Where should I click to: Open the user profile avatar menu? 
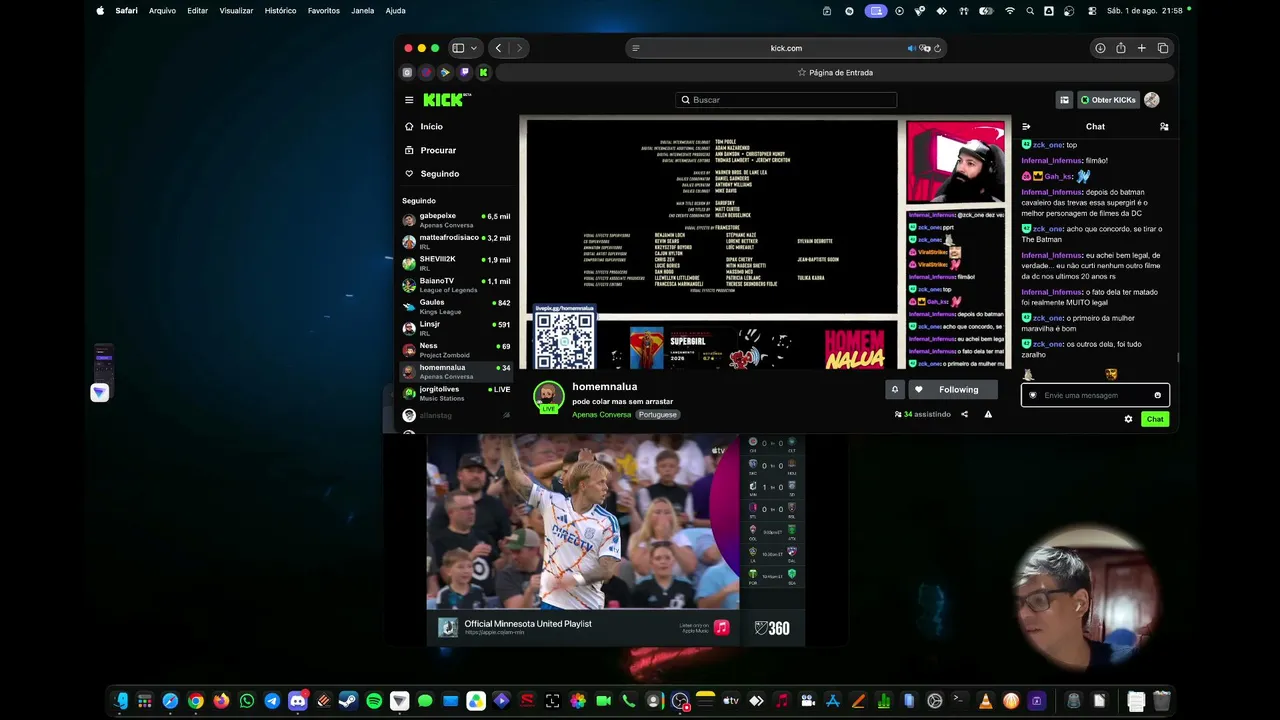[1152, 100]
